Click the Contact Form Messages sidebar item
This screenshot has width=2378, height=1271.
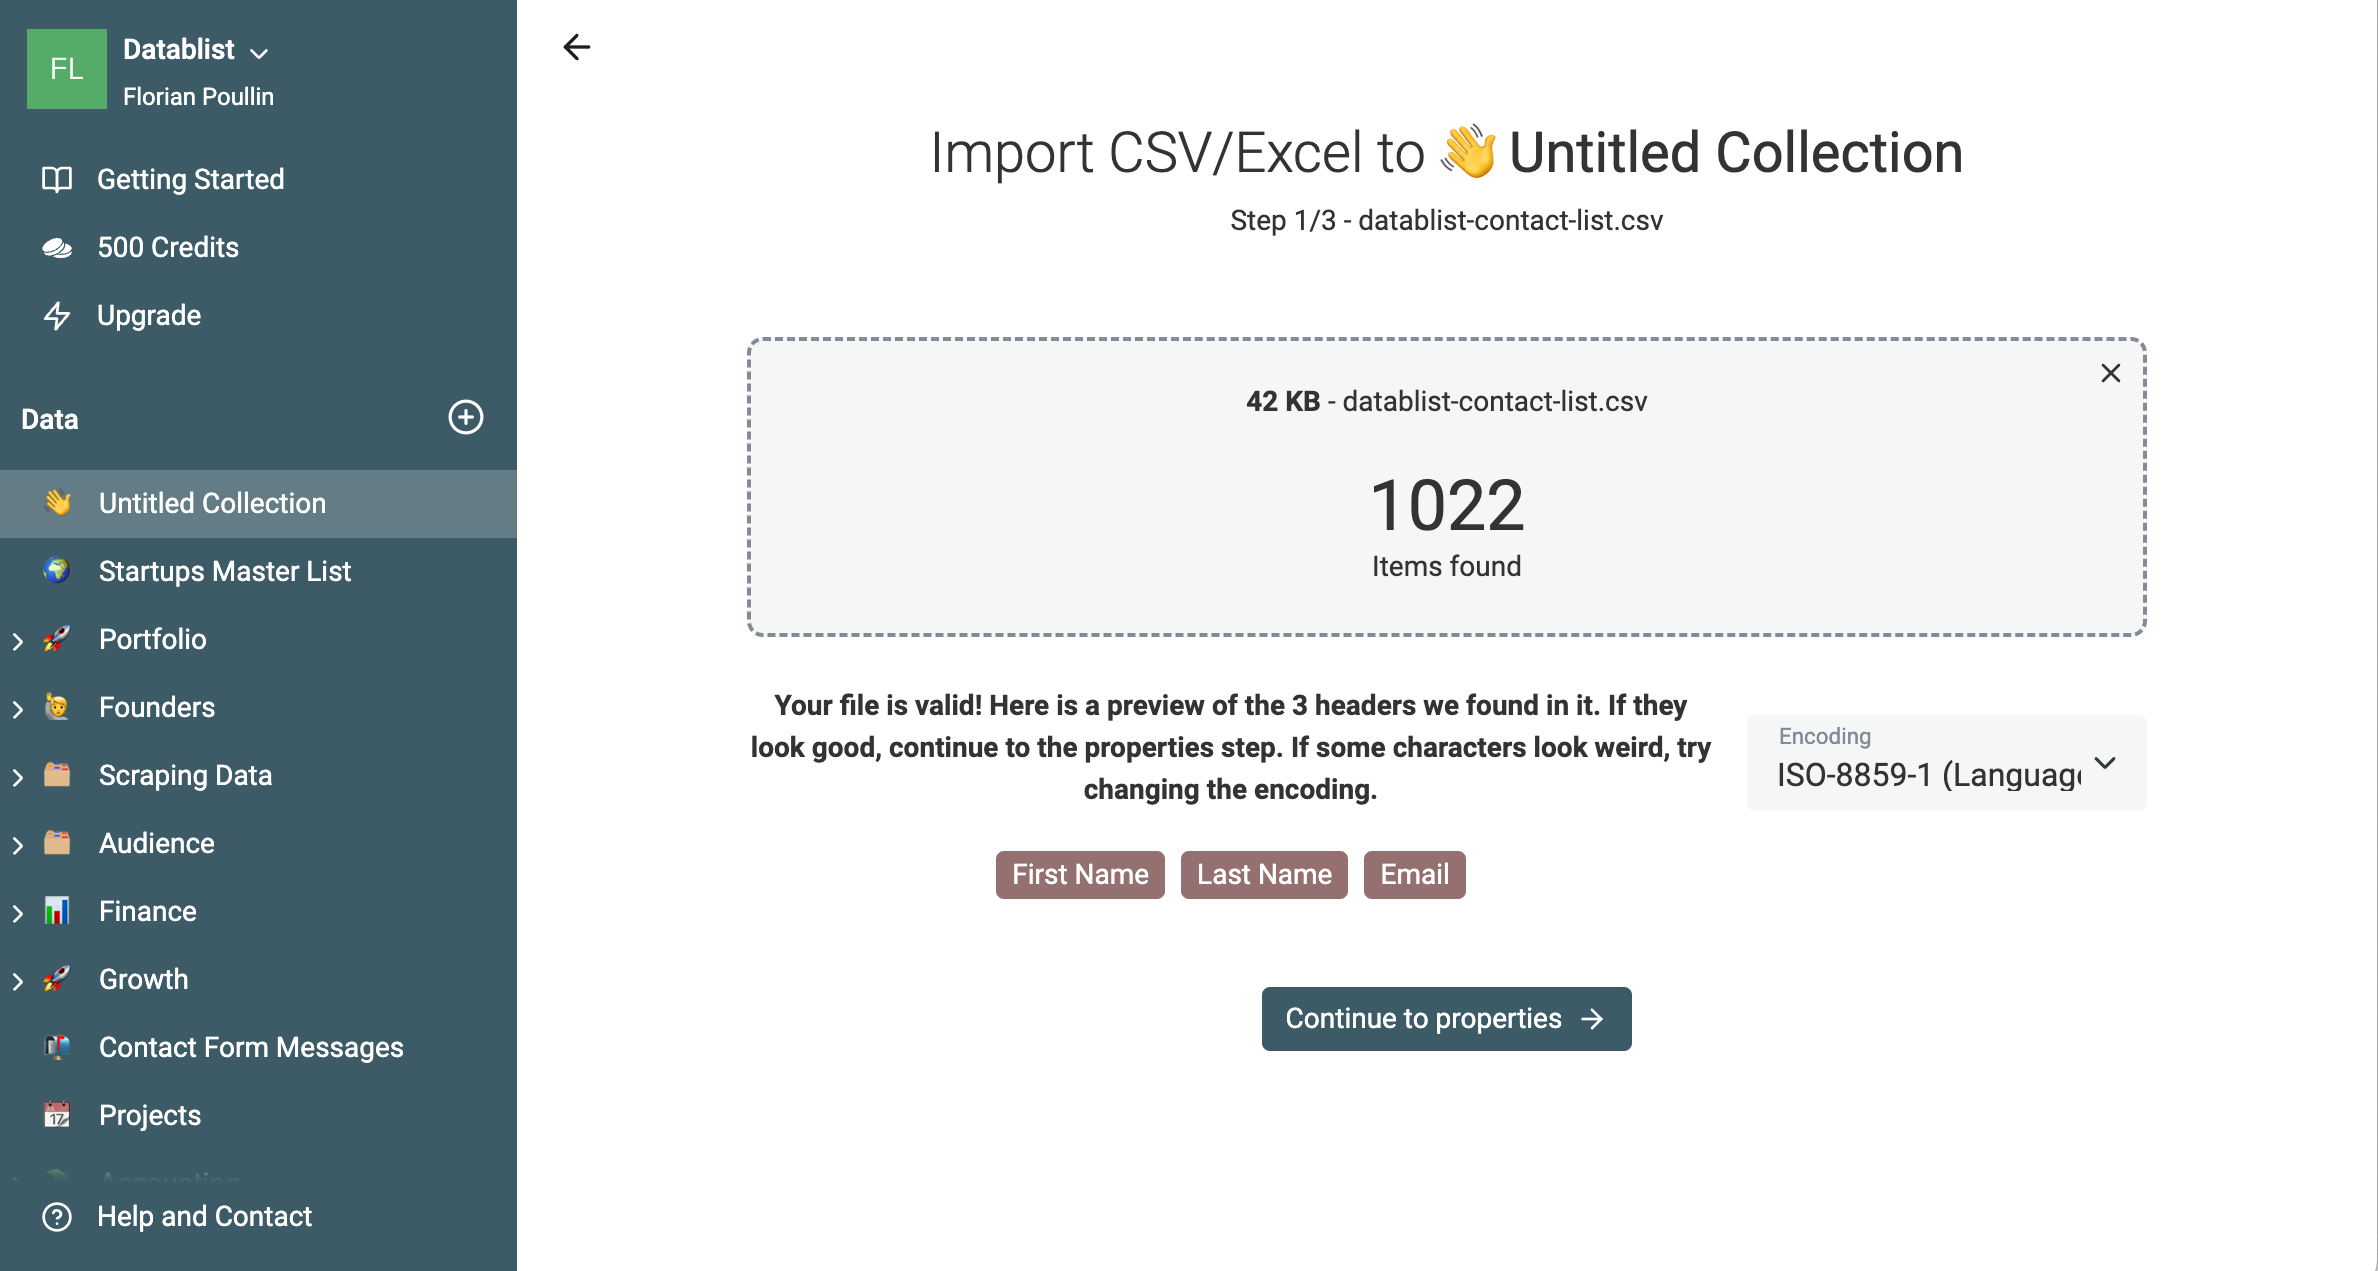tap(250, 1046)
